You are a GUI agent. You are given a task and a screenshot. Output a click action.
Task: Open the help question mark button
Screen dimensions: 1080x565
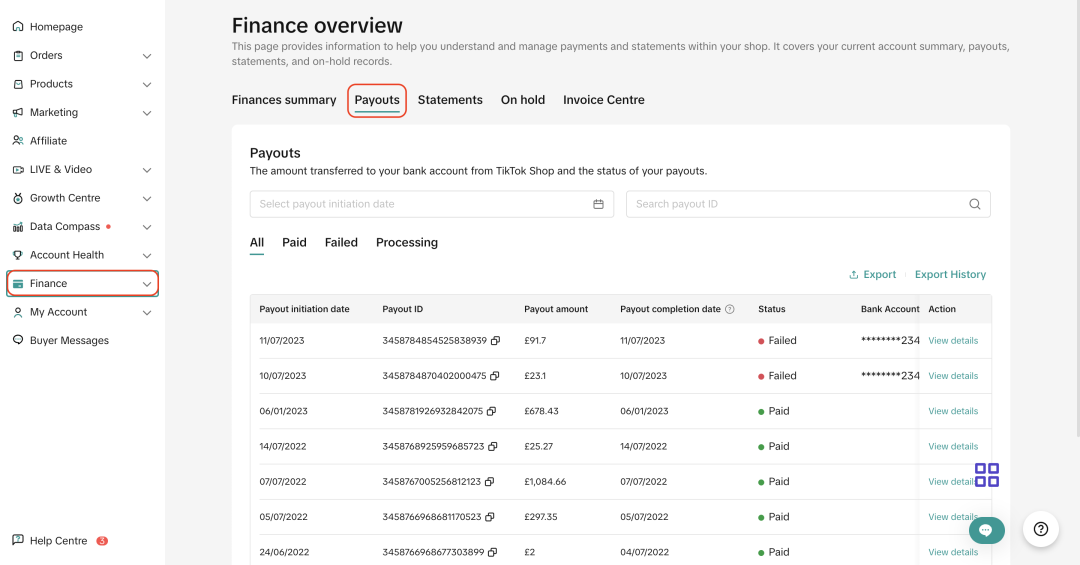point(1040,529)
